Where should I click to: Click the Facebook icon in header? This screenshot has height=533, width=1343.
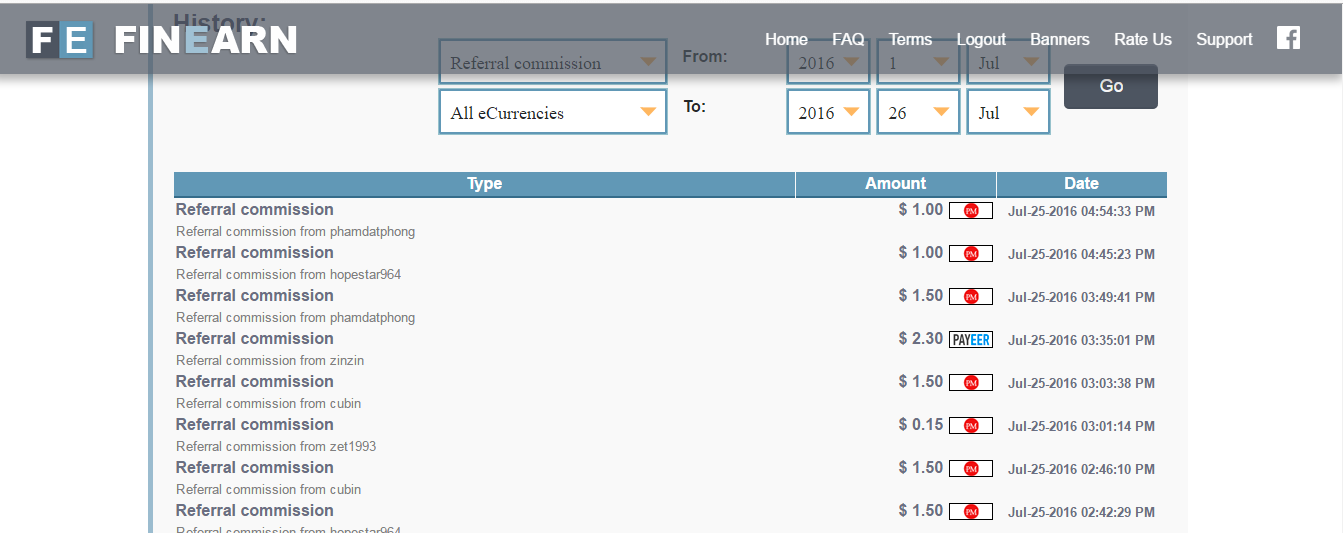[x=1288, y=38]
